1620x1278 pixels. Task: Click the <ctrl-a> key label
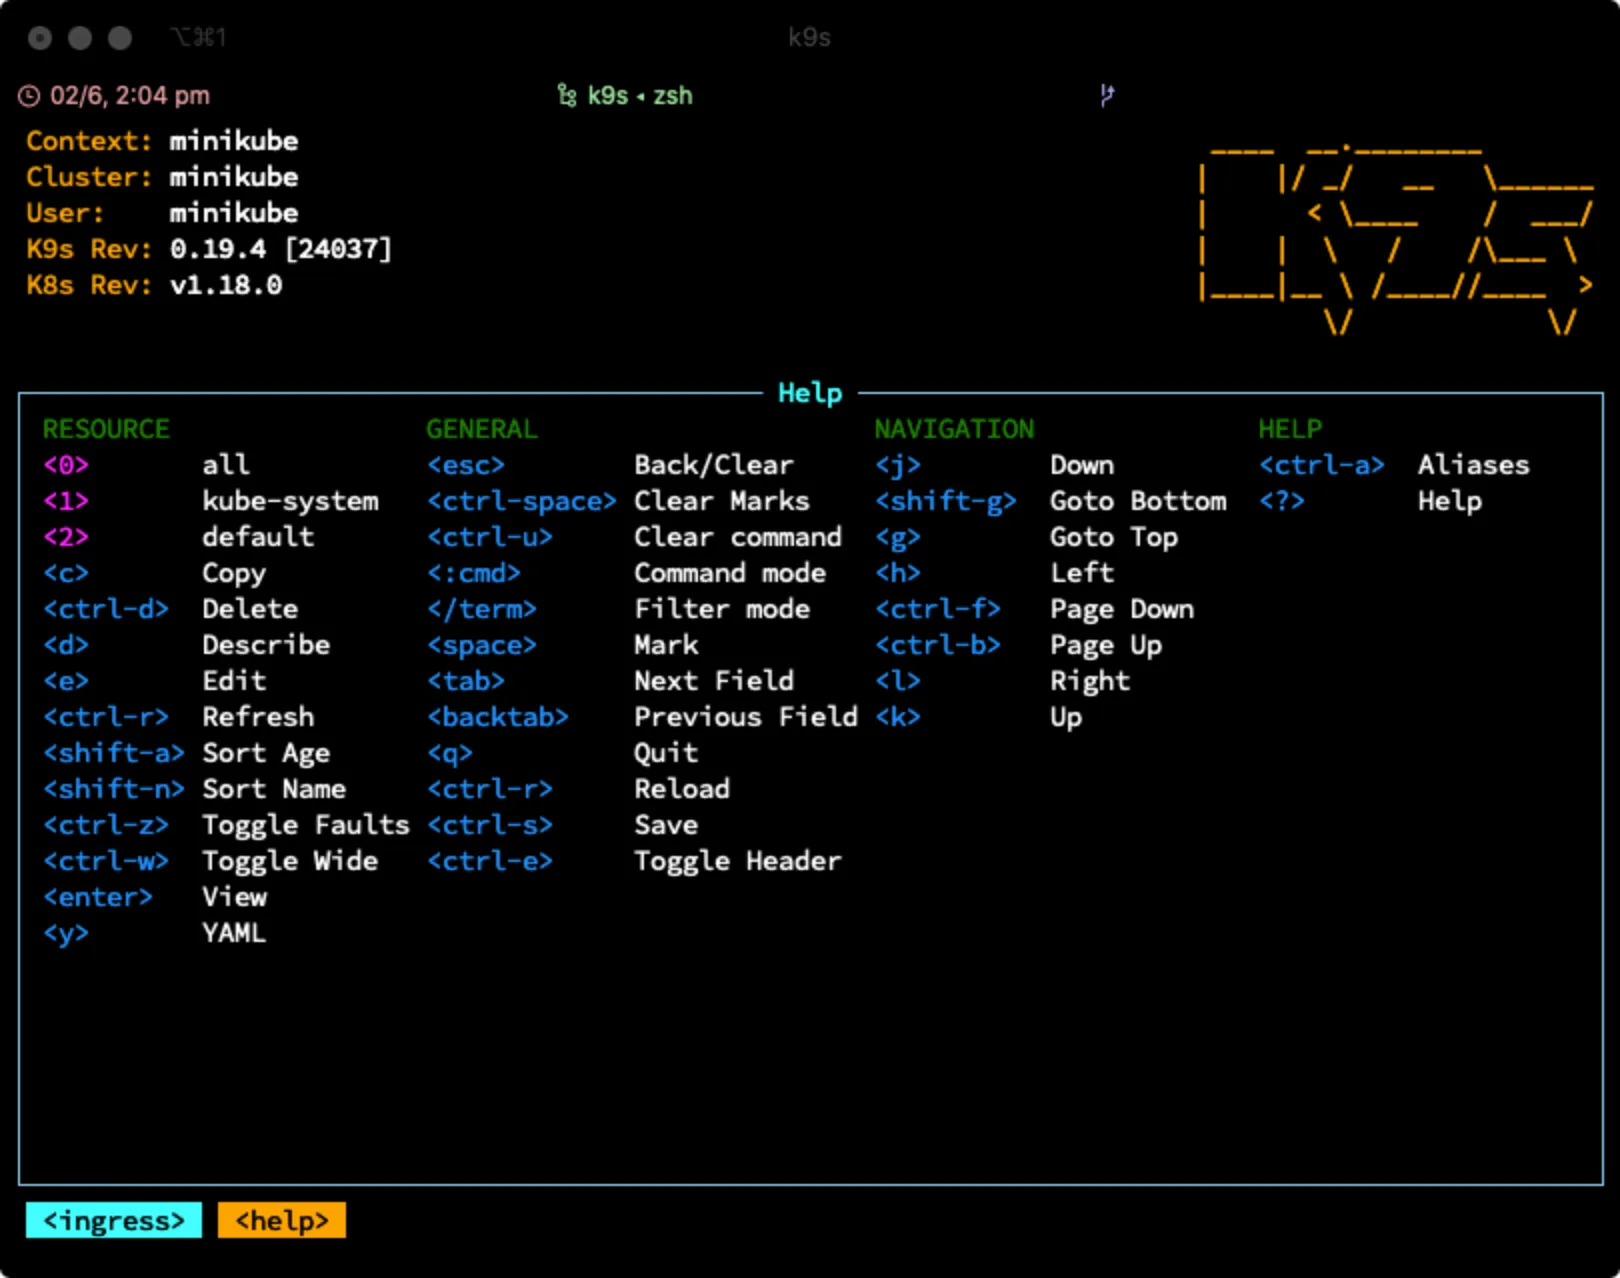tap(1322, 465)
